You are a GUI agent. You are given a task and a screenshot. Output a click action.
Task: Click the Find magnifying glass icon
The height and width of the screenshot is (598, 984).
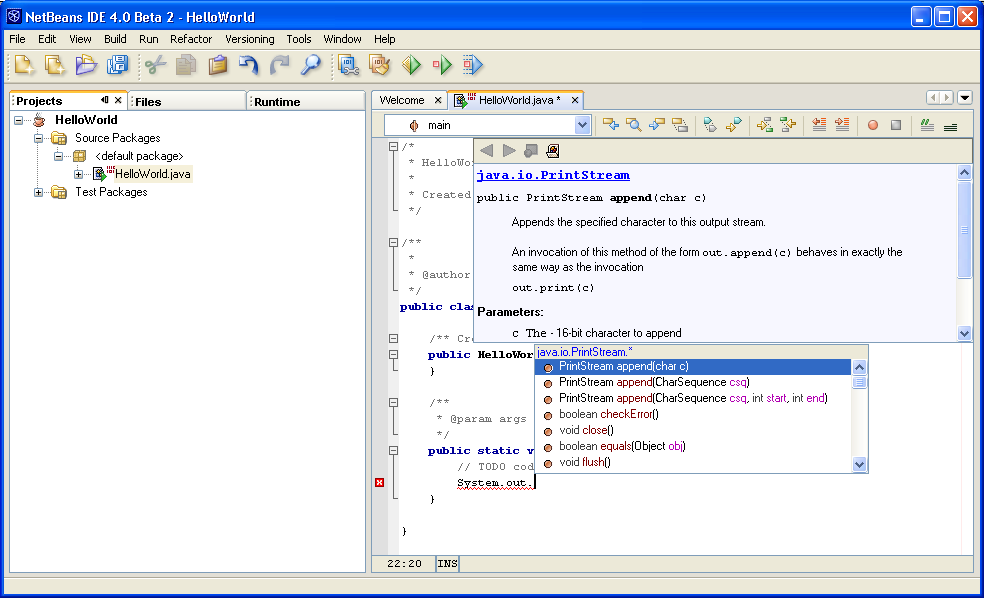pos(311,65)
